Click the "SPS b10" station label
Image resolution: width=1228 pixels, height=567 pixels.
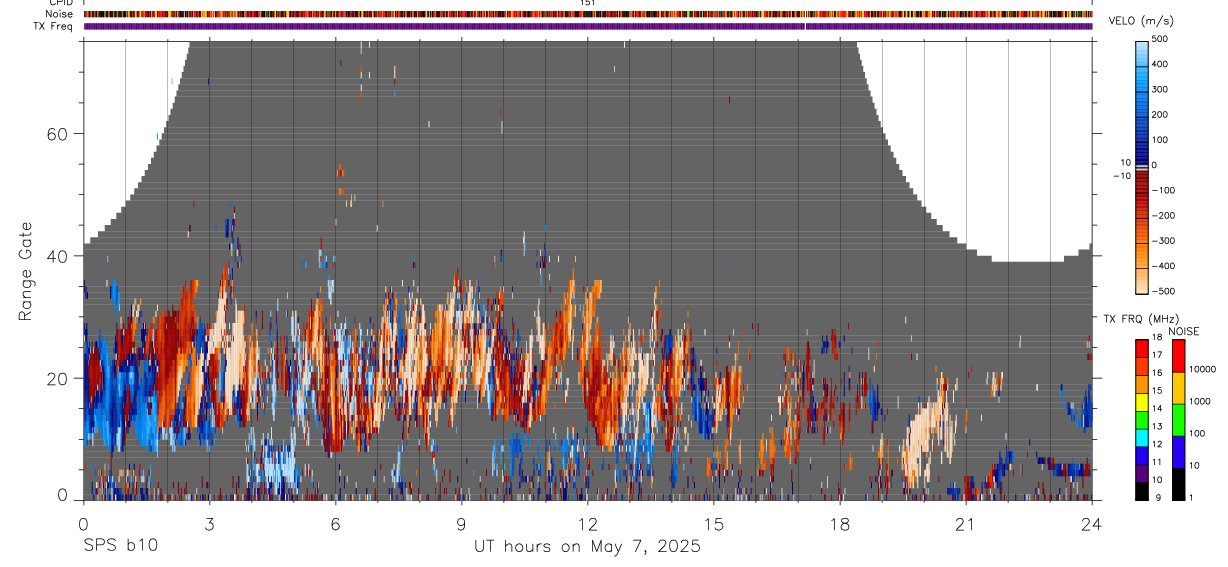120,547
